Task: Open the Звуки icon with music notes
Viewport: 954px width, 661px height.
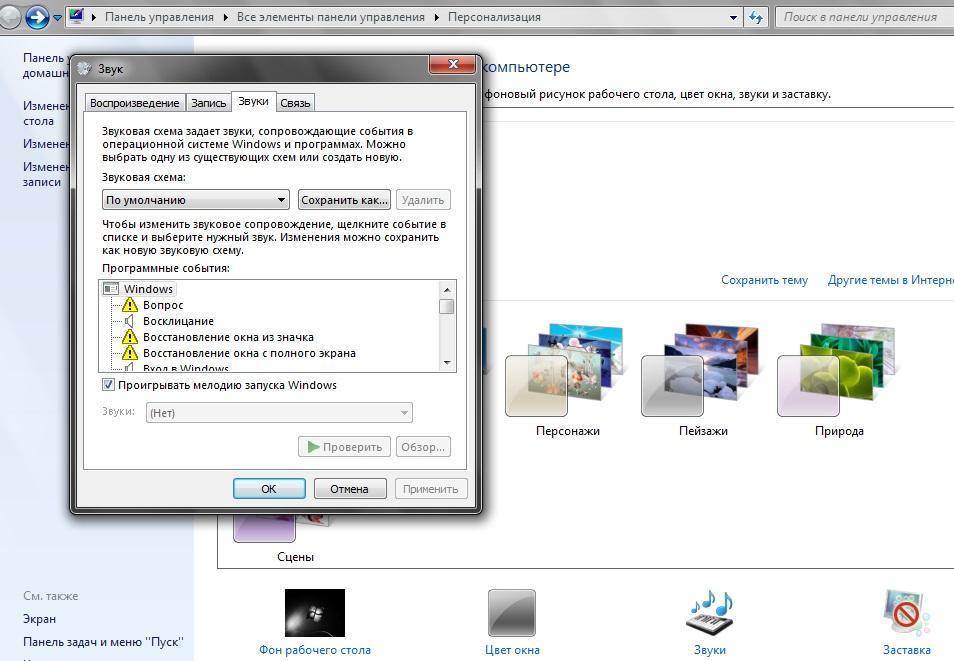Action: [x=709, y=612]
